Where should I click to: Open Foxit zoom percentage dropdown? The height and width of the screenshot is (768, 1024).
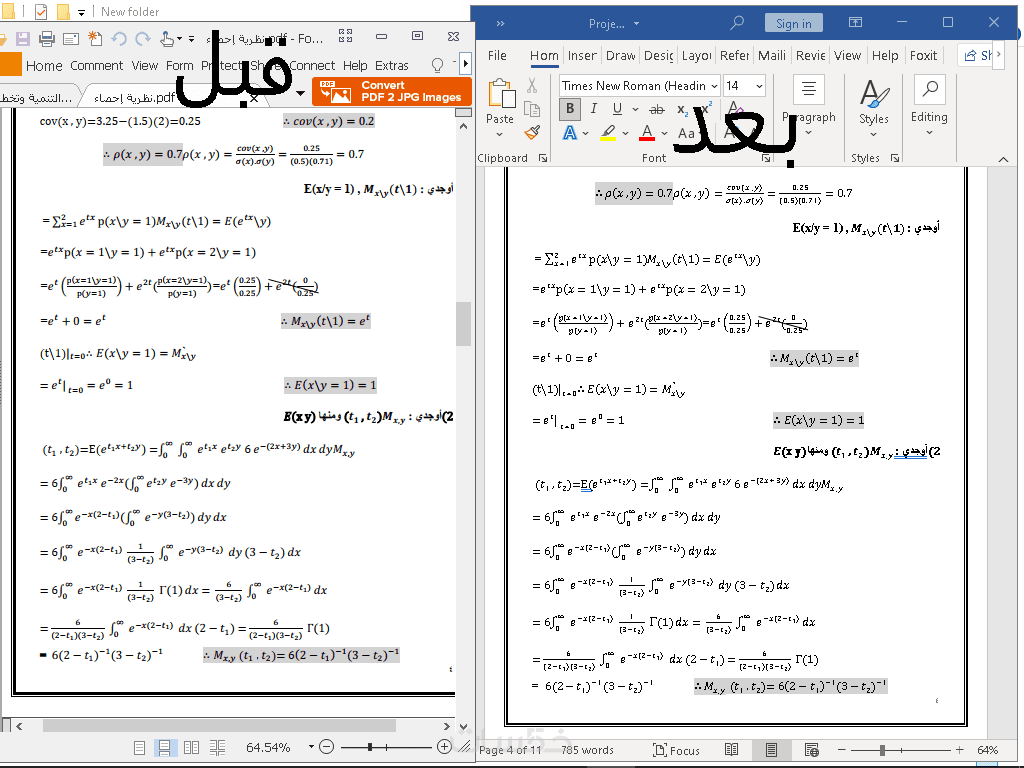[312, 746]
